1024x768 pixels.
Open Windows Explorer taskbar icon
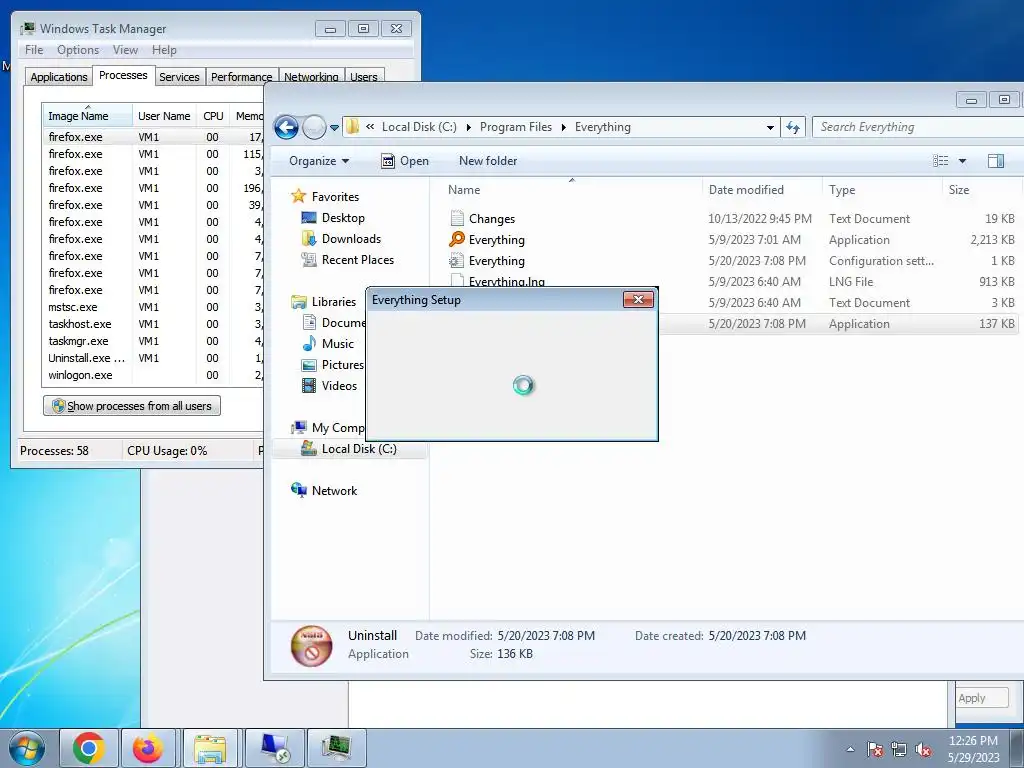click(x=210, y=748)
